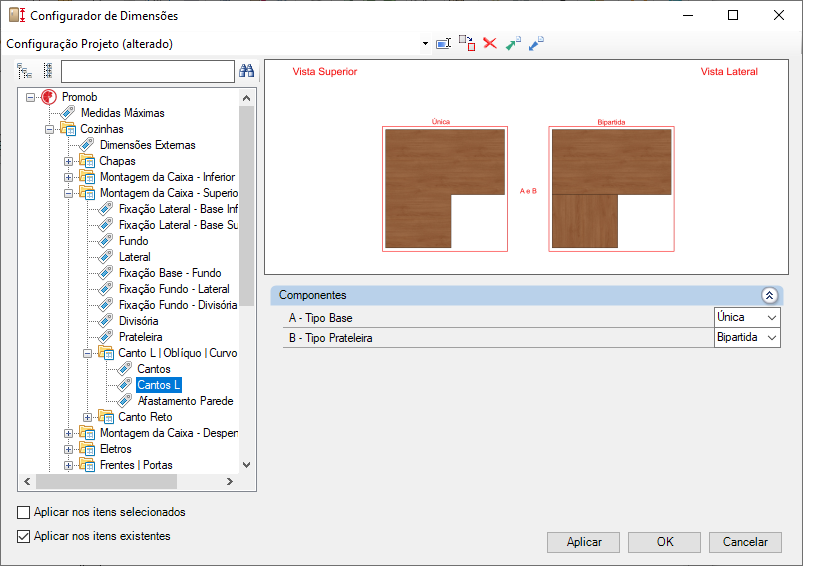This screenshot has width=818, height=580.
Task: Click the red Promob root icon
Action: tap(49, 97)
